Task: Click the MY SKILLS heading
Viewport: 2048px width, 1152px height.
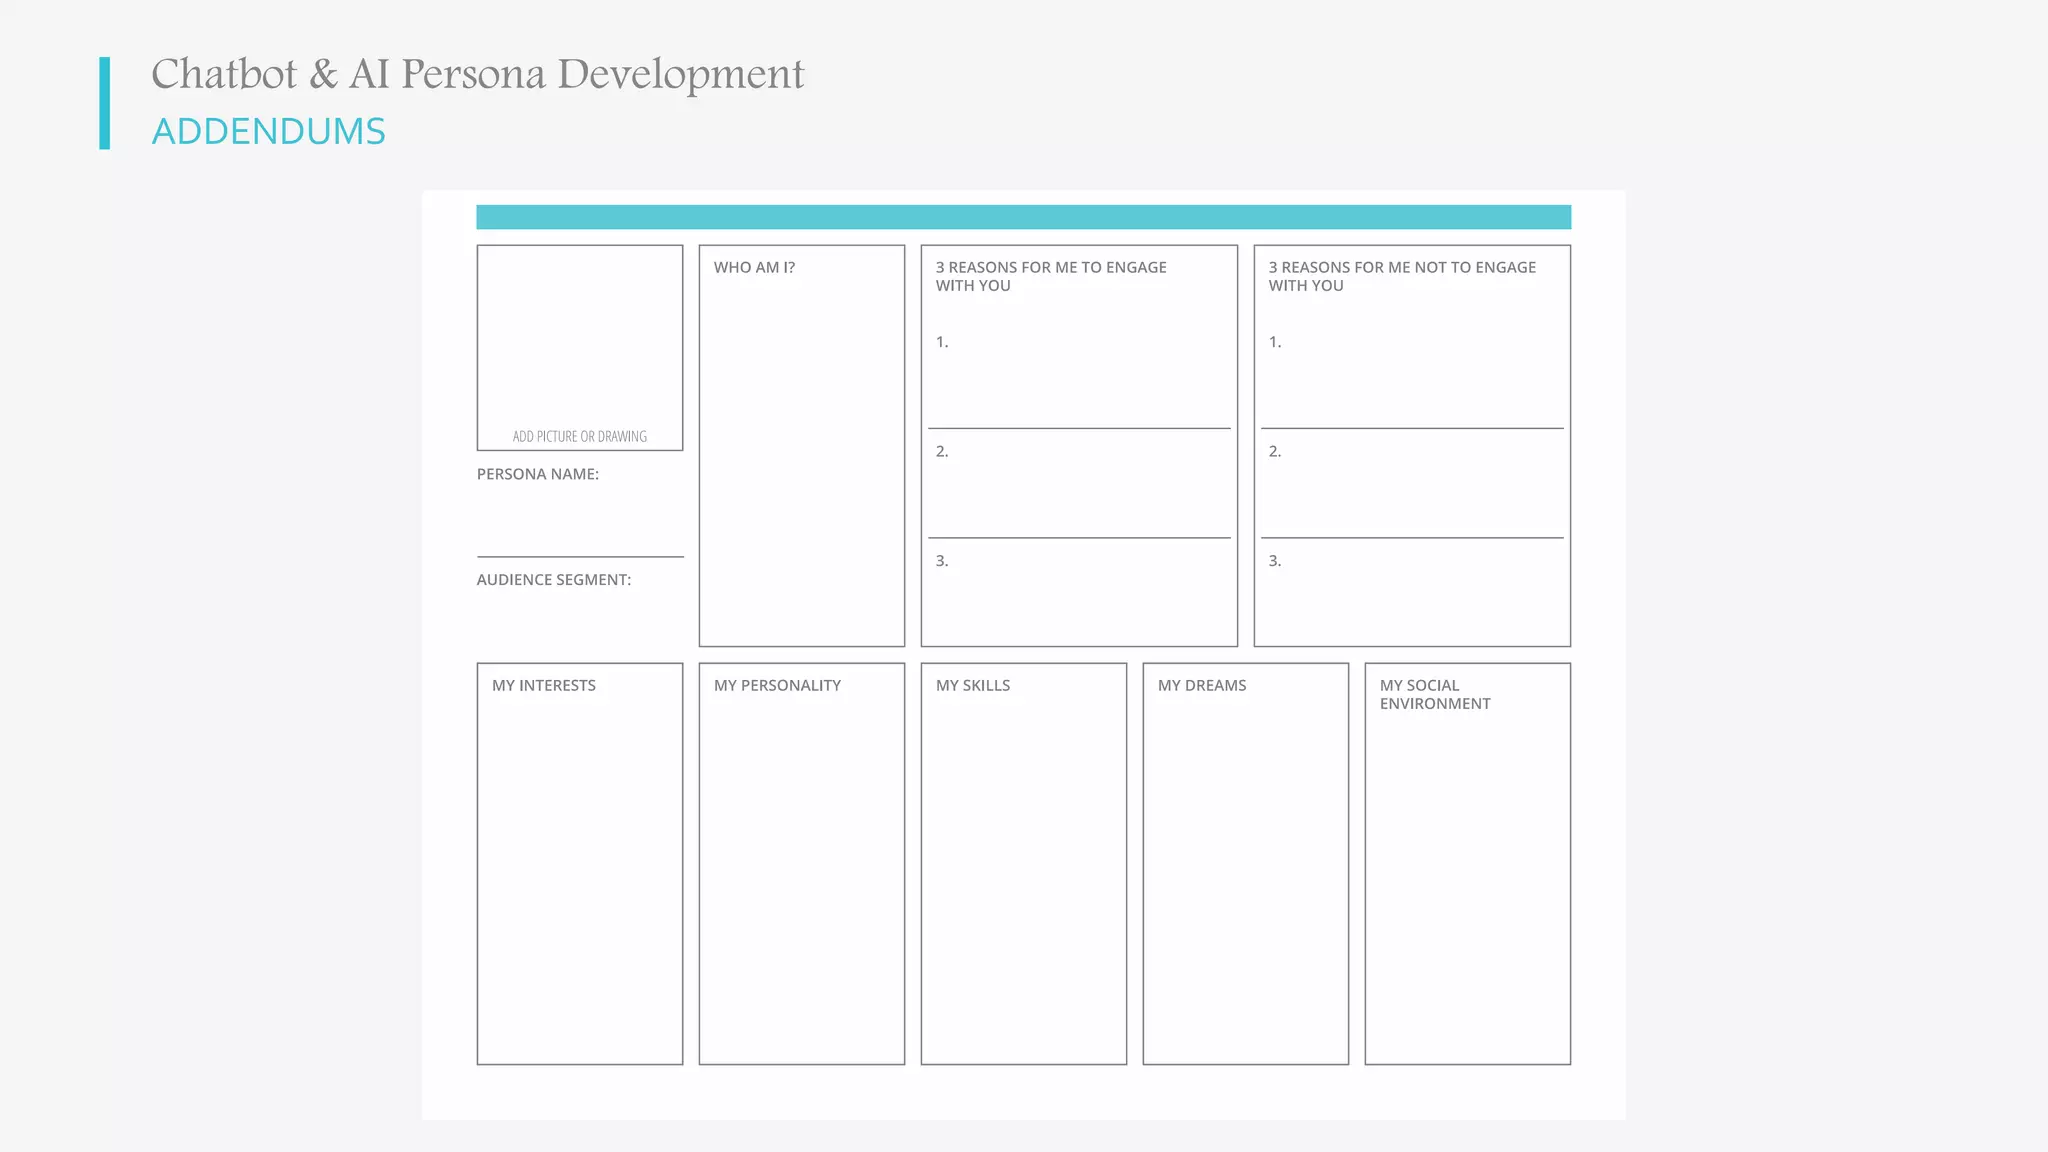Action: [973, 685]
